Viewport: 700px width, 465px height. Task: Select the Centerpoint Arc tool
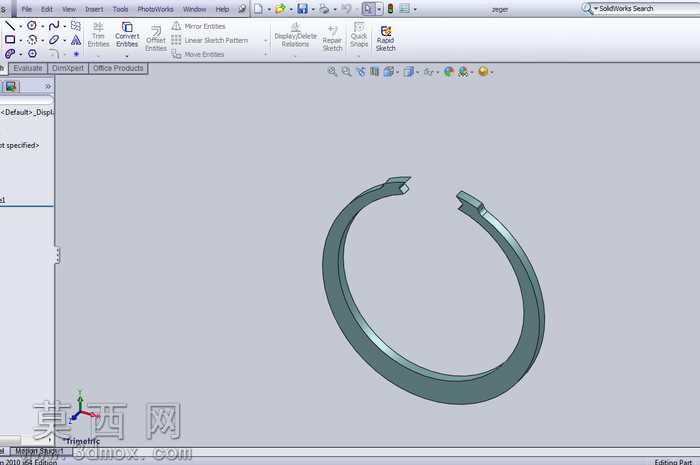click(x=32, y=40)
